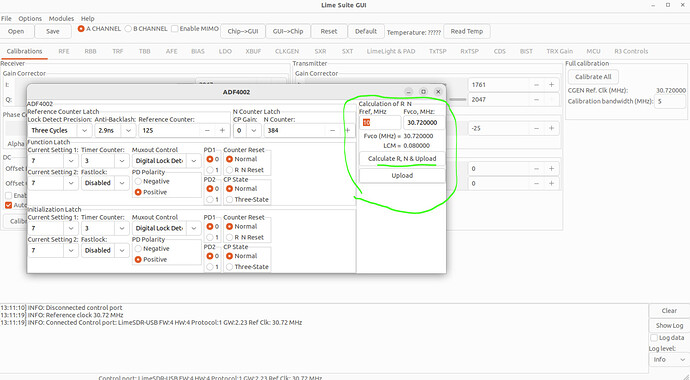Click the Reset button
This screenshot has height=380, width=690.
pos(329,31)
